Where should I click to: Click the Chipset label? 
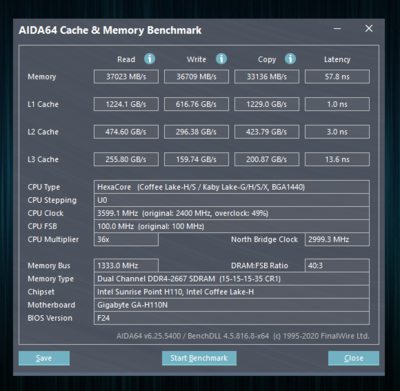coord(41,292)
